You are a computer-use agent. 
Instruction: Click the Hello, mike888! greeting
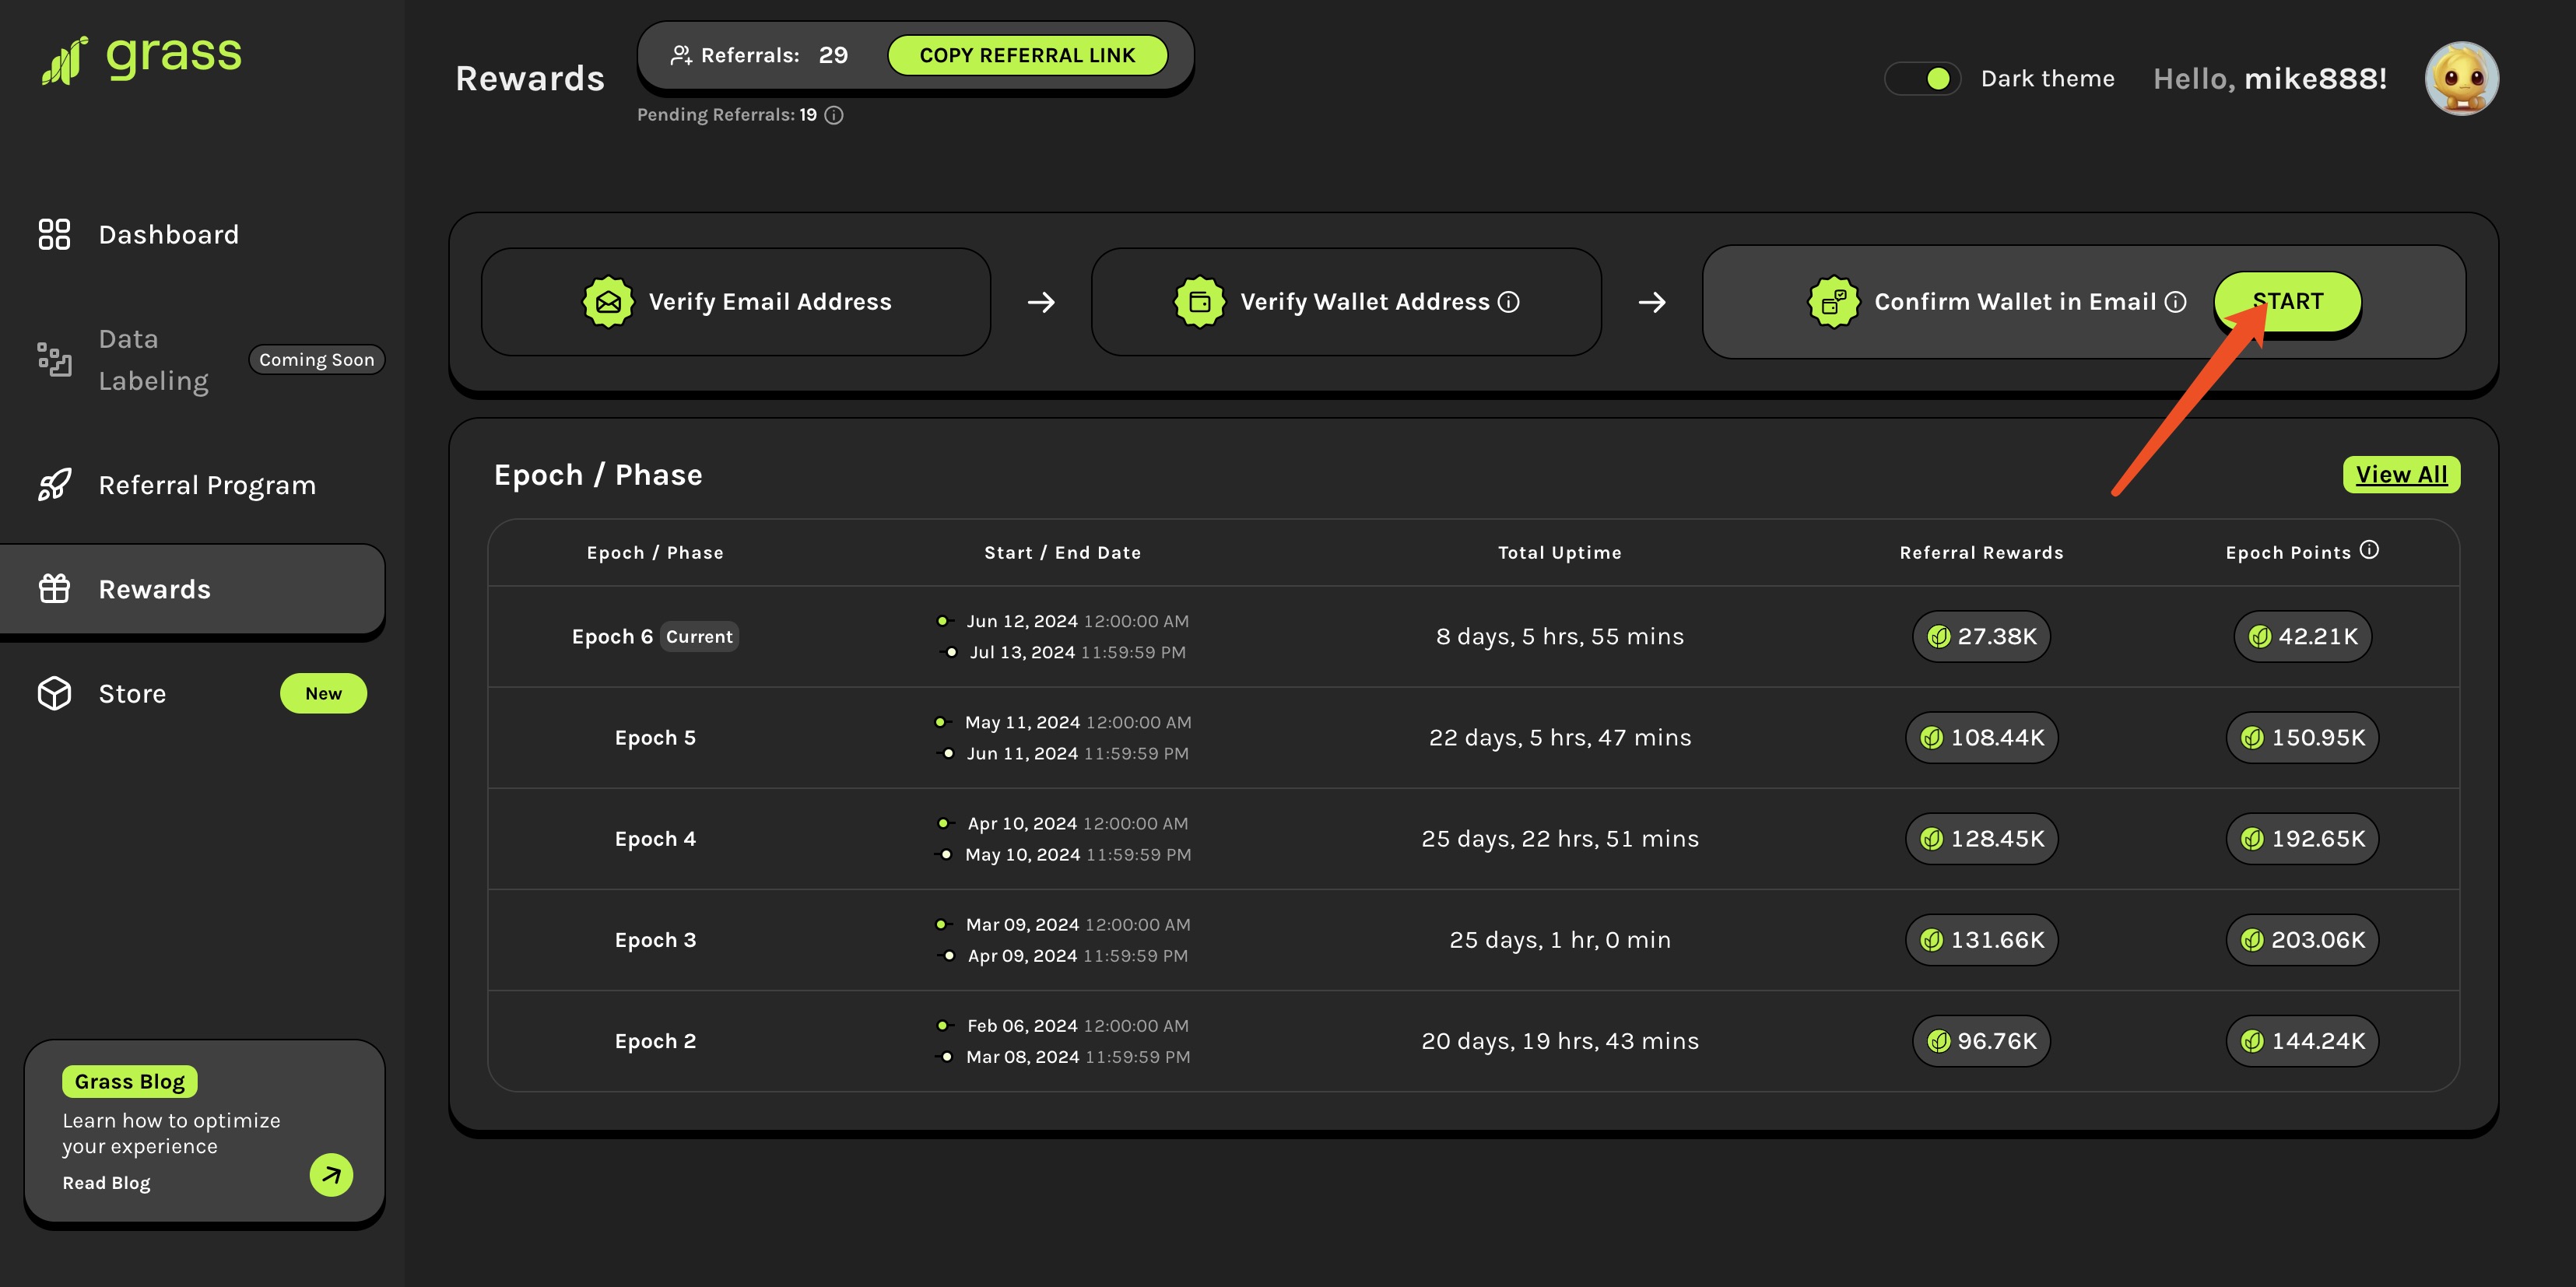click(2269, 78)
